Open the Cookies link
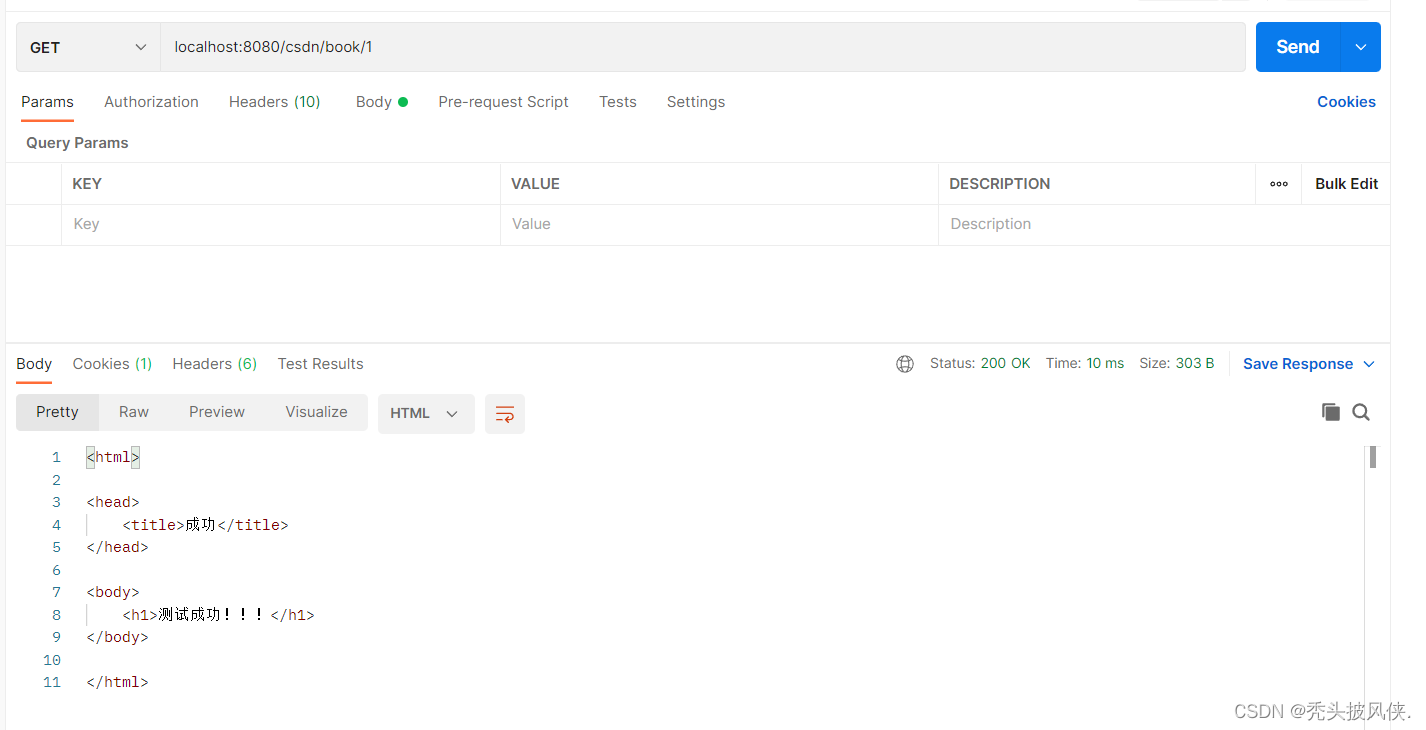Viewport: 1426px width, 730px height. tap(1346, 102)
